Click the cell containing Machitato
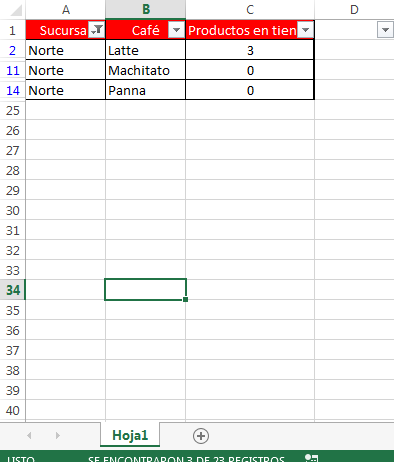The height and width of the screenshot is (462, 394). click(x=145, y=70)
